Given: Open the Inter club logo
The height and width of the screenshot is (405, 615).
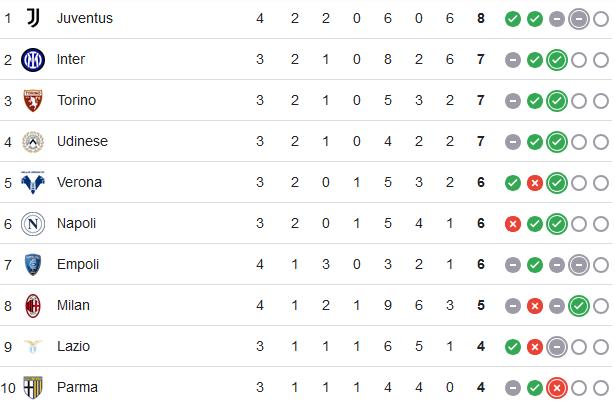Looking at the screenshot, I should click(33, 60).
